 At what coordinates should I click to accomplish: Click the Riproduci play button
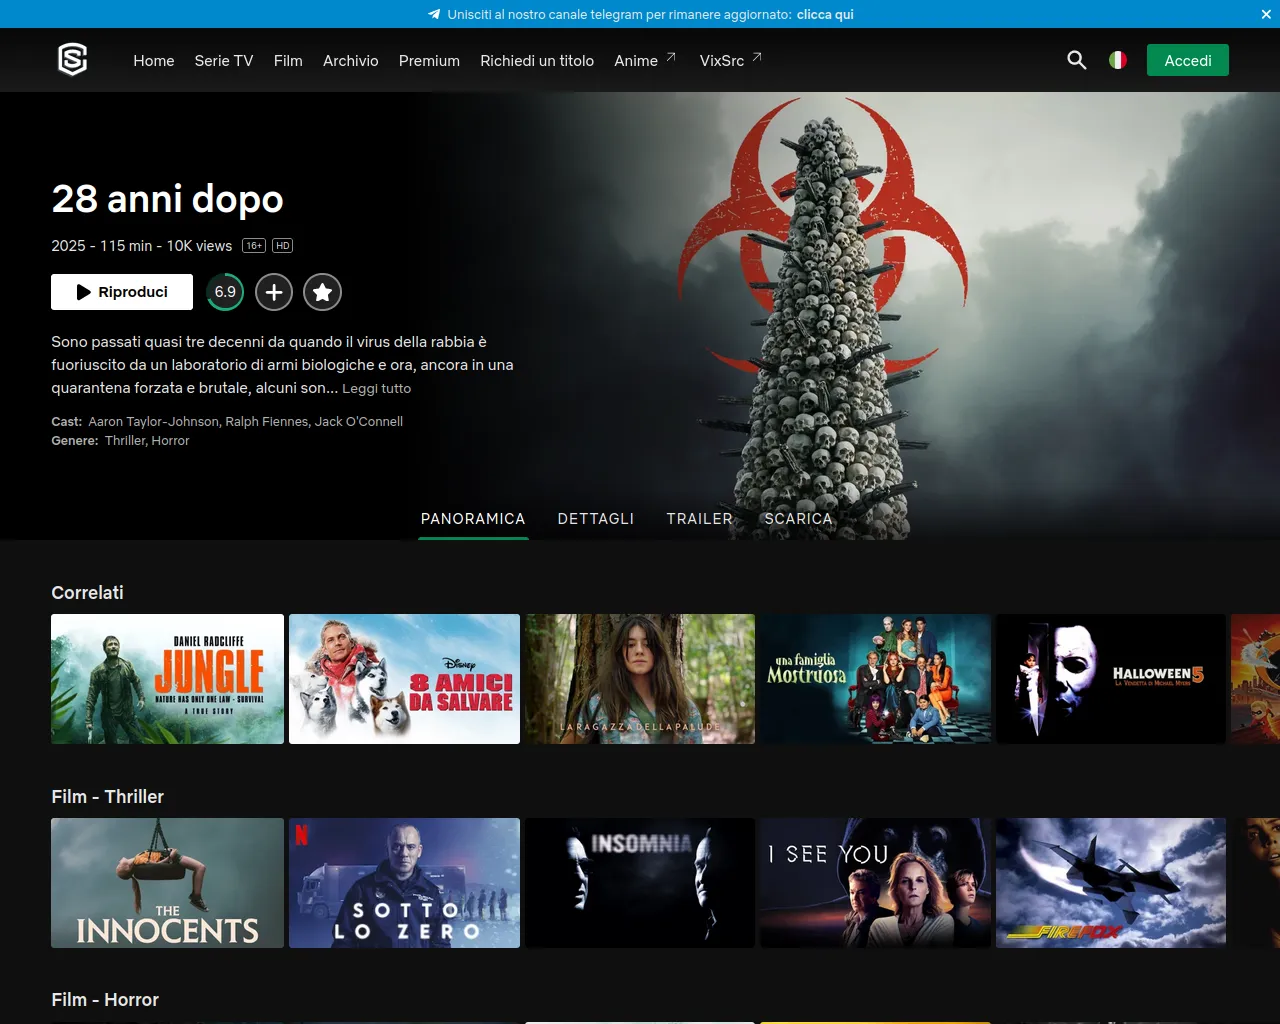122,292
